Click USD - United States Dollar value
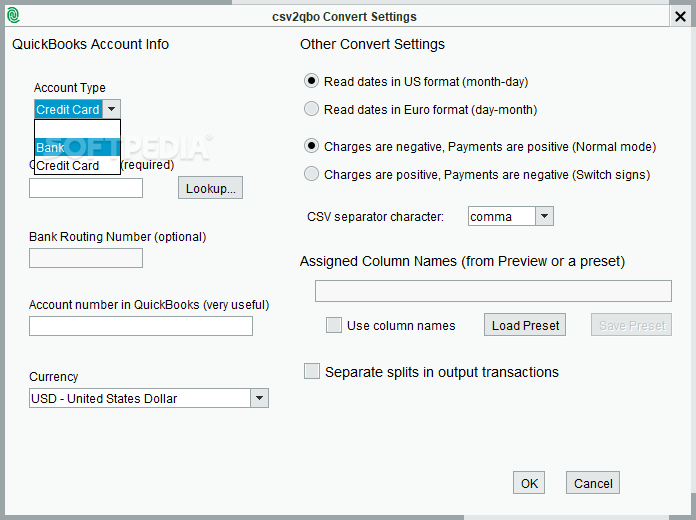Image resolution: width=696 pixels, height=520 pixels. click(x=140, y=398)
